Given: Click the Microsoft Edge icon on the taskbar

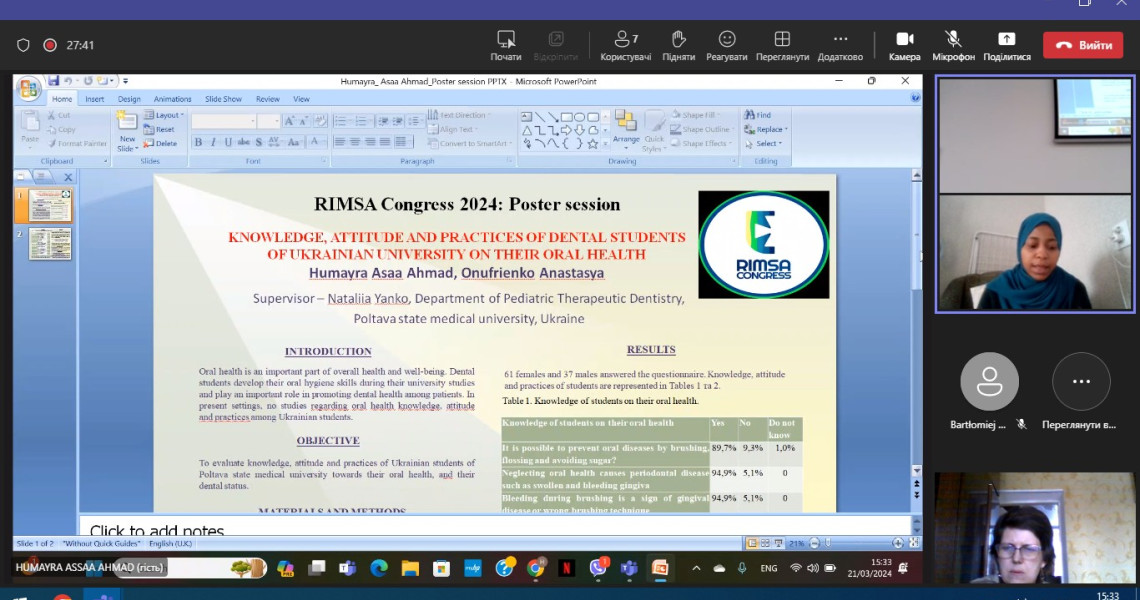Looking at the screenshot, I should pyautogui.click(x=379, y=568).
